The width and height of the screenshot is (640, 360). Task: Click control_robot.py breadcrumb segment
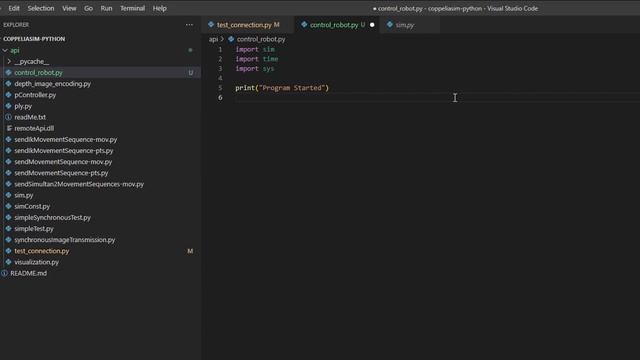point(261,39)
